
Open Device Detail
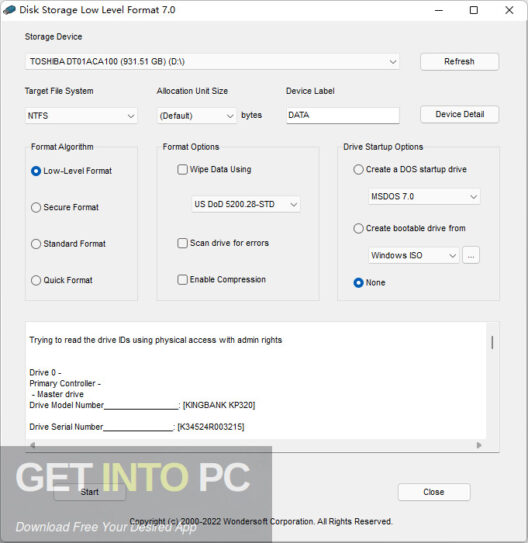459,114
